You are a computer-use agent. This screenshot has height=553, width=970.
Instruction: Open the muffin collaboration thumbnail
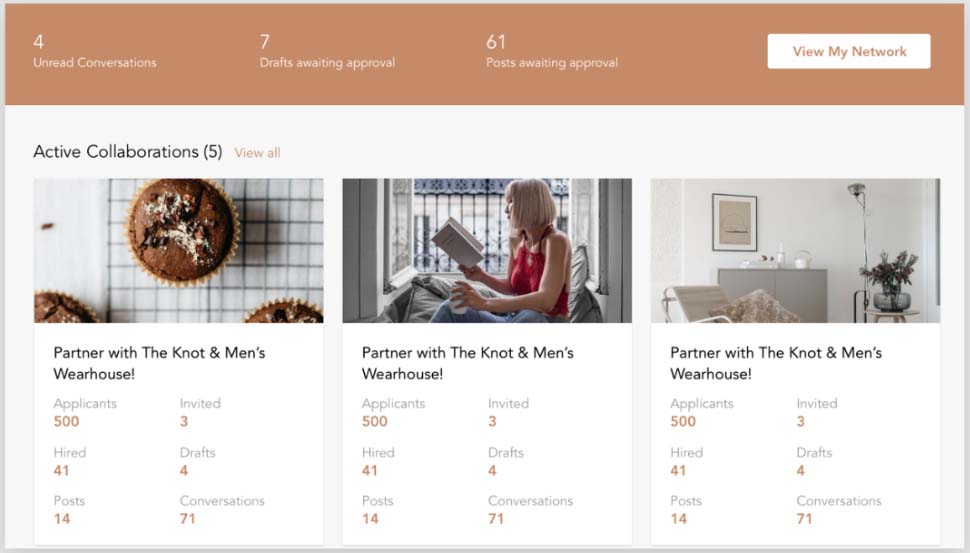(179, 251)
